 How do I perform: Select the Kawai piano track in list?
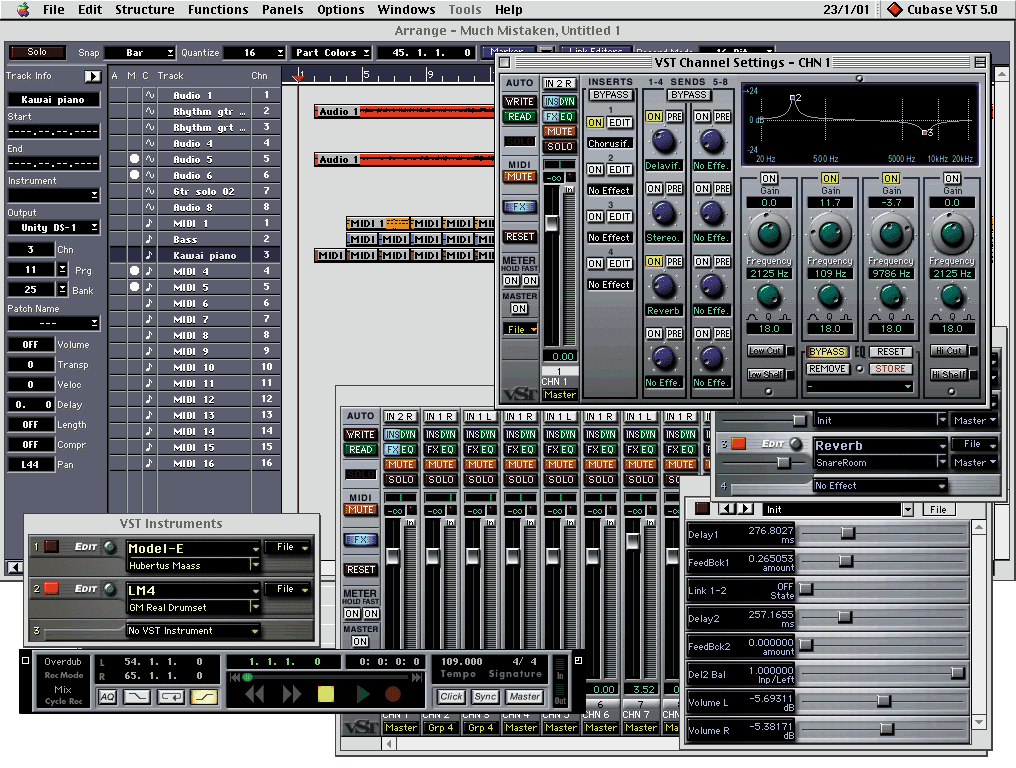(x=203, y=255)
